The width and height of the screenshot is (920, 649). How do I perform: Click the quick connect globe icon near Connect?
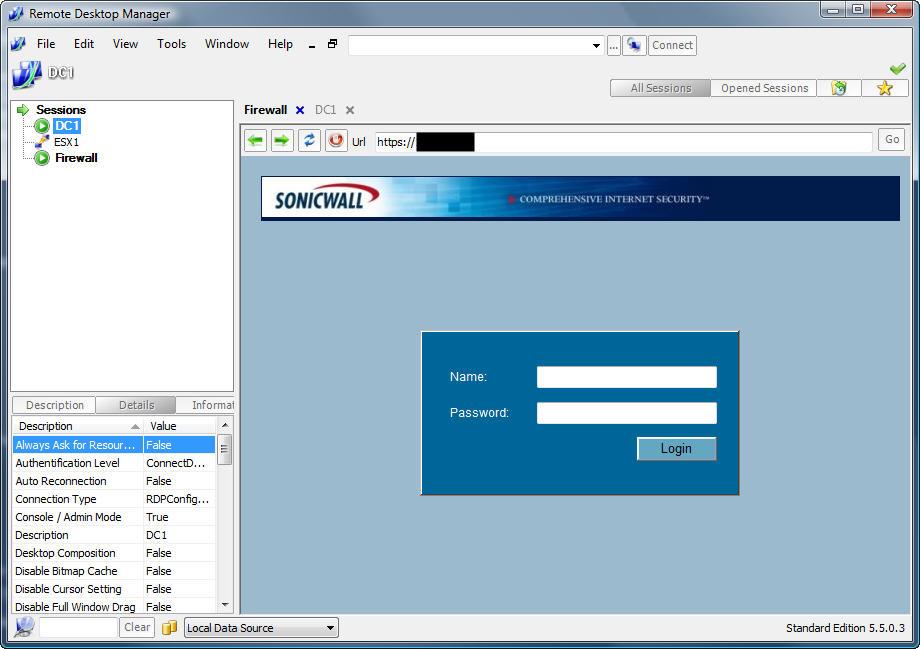click(634, 45)
